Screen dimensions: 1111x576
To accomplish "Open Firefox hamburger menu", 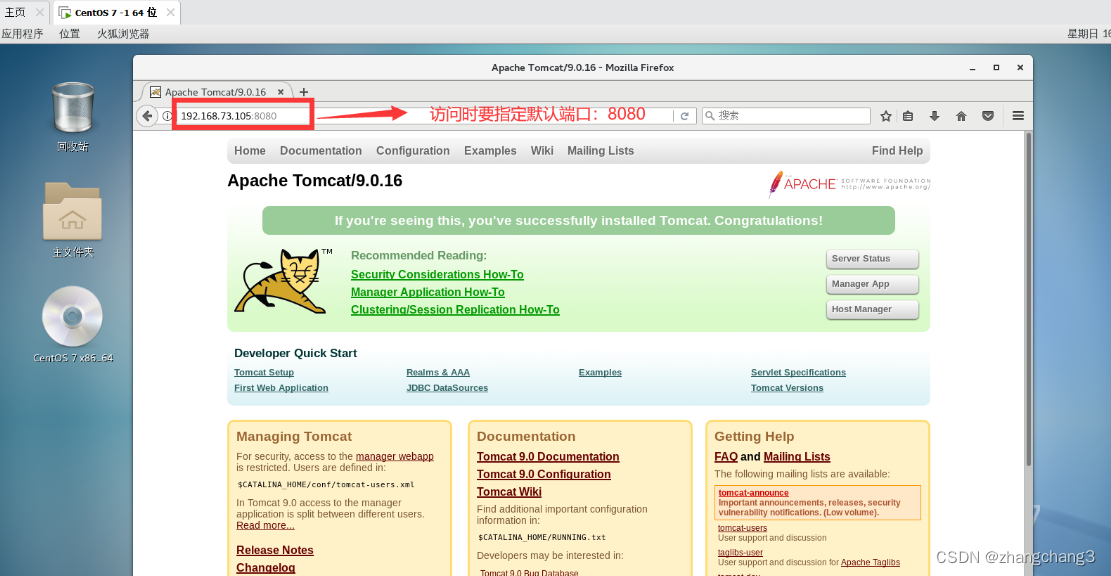I will (1018, 116).
